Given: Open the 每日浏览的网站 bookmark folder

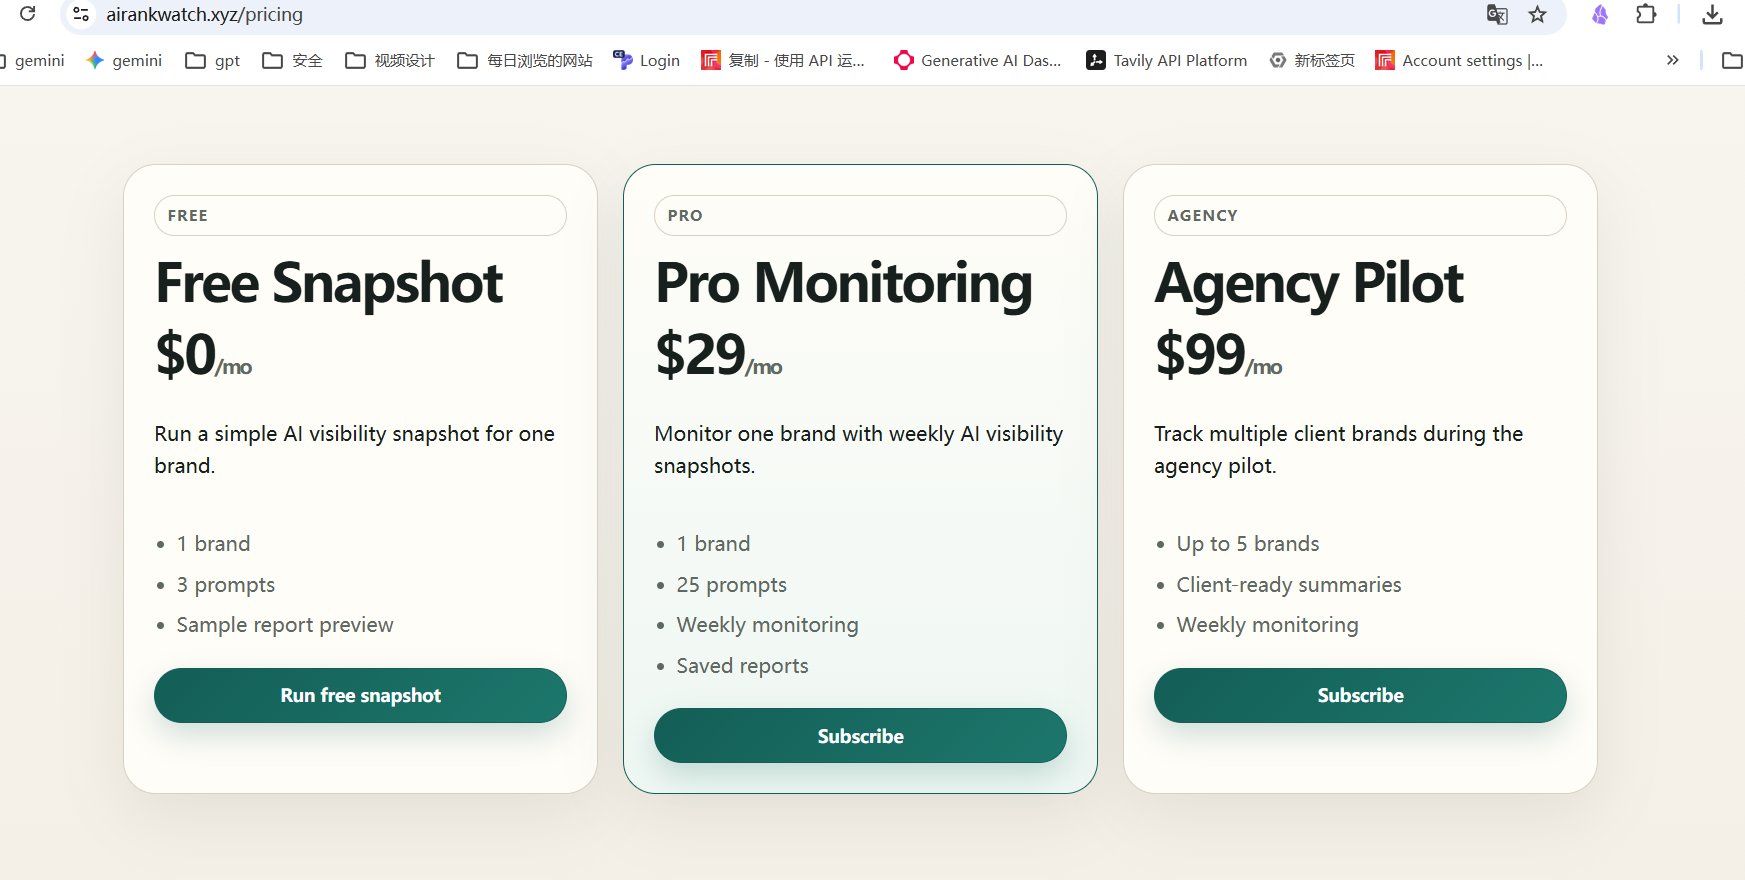Looking at the screenshot, I should (525, 60).
